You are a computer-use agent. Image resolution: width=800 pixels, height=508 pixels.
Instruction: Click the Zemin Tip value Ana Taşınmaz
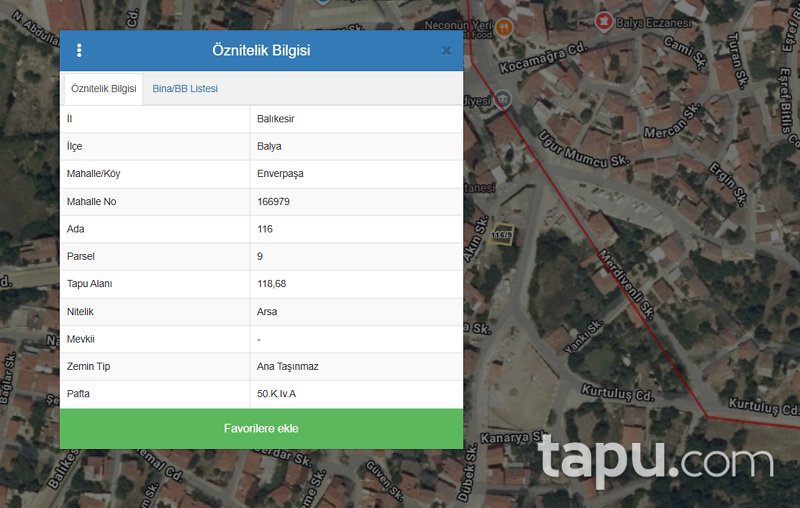[x=288, y=366]
